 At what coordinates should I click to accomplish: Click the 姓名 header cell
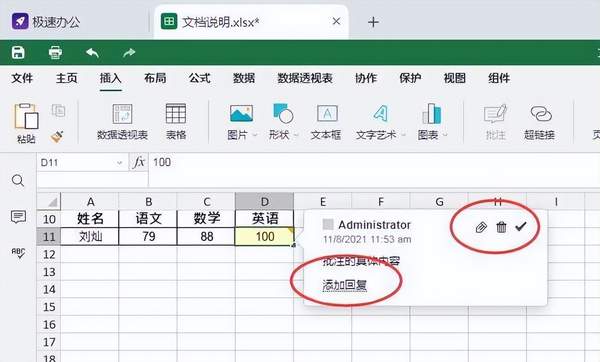(90, 219)
